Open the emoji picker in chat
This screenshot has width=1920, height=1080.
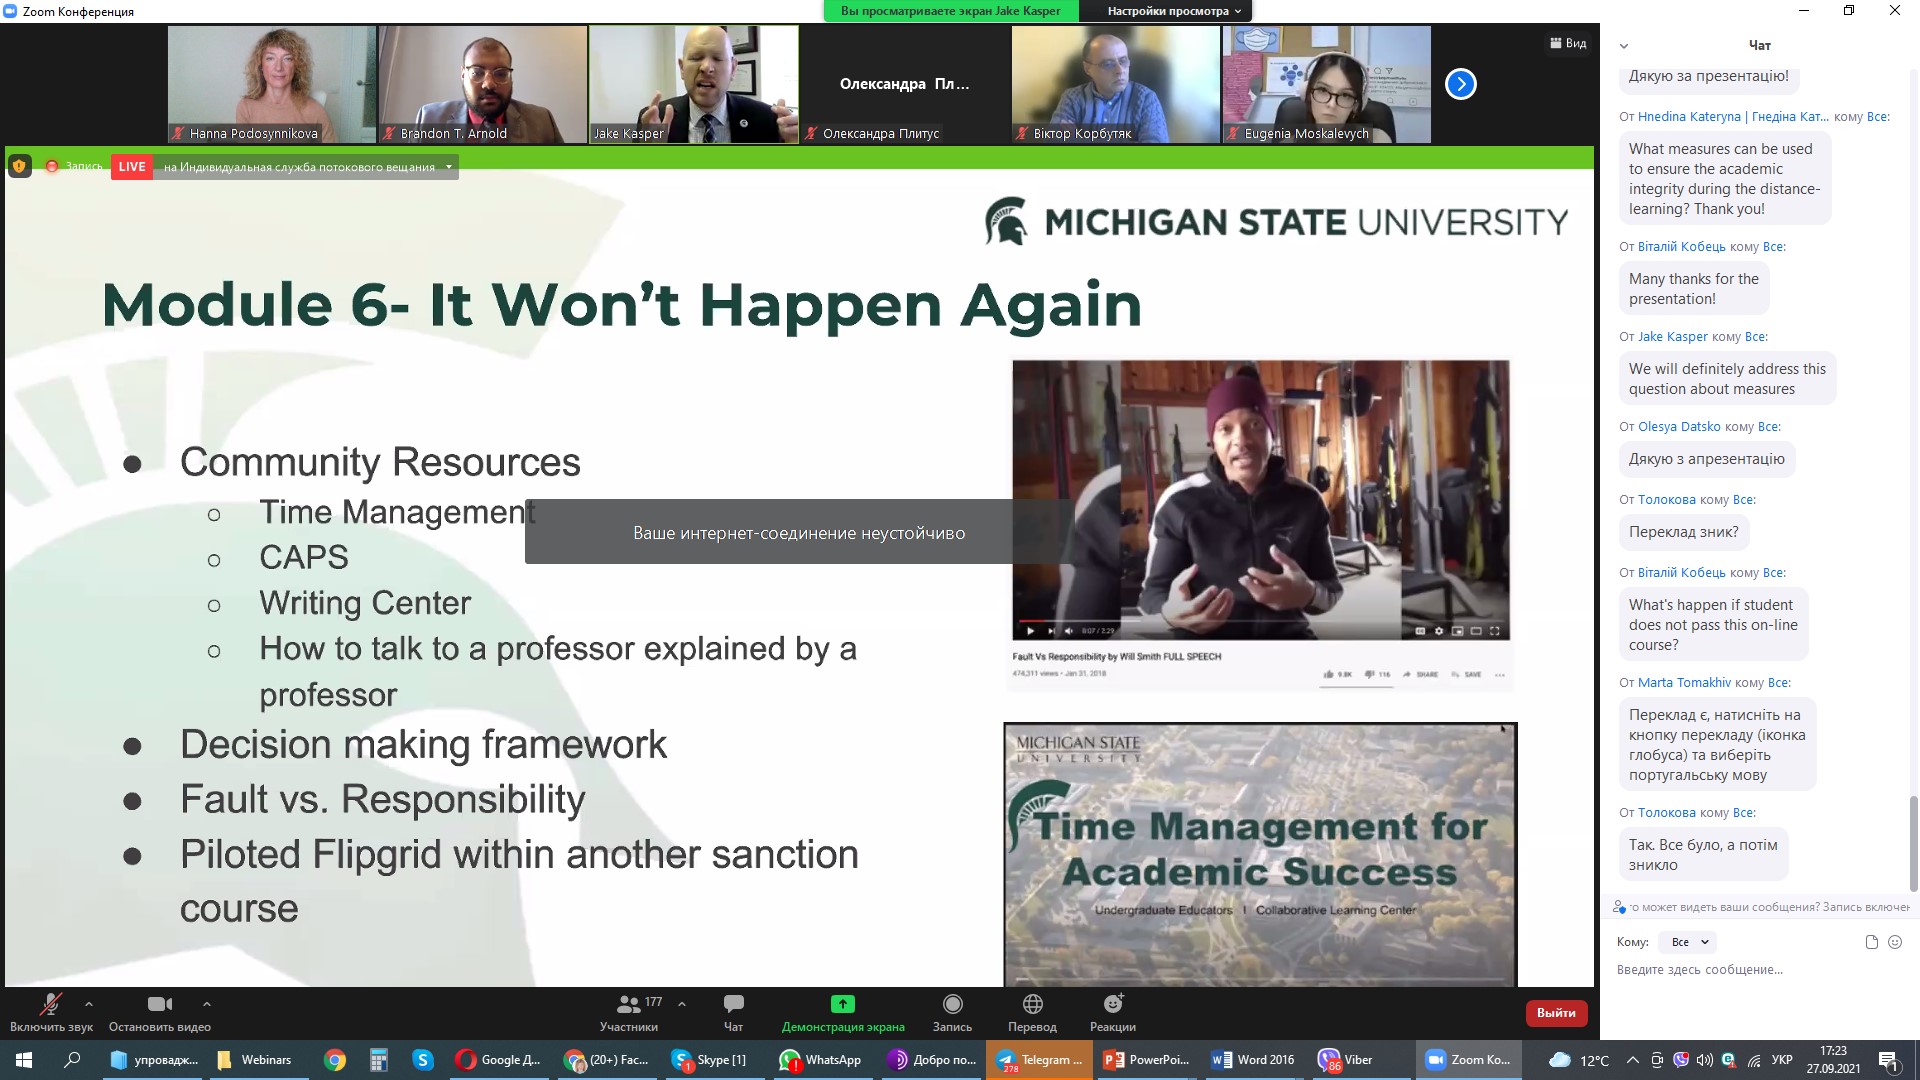pyautogui.click(x=1894, y=942)
